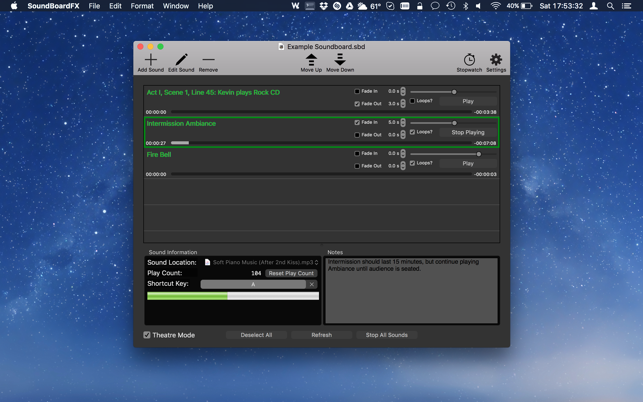This screenshot has width=643, height=402.
Task: Uncheck Fade In for Intermission Ambiance
Action: point(357,122)
